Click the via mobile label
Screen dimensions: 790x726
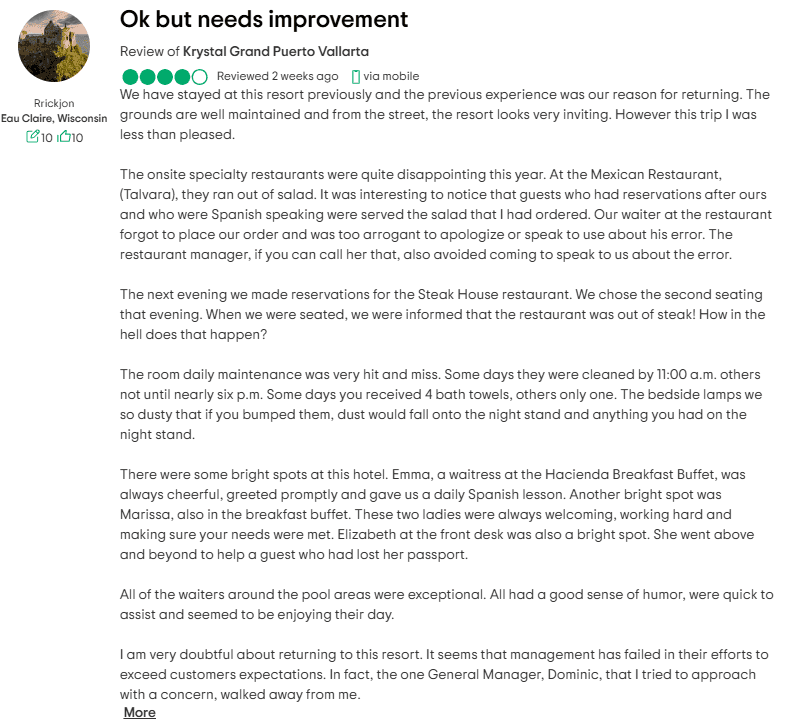point(391,76)
